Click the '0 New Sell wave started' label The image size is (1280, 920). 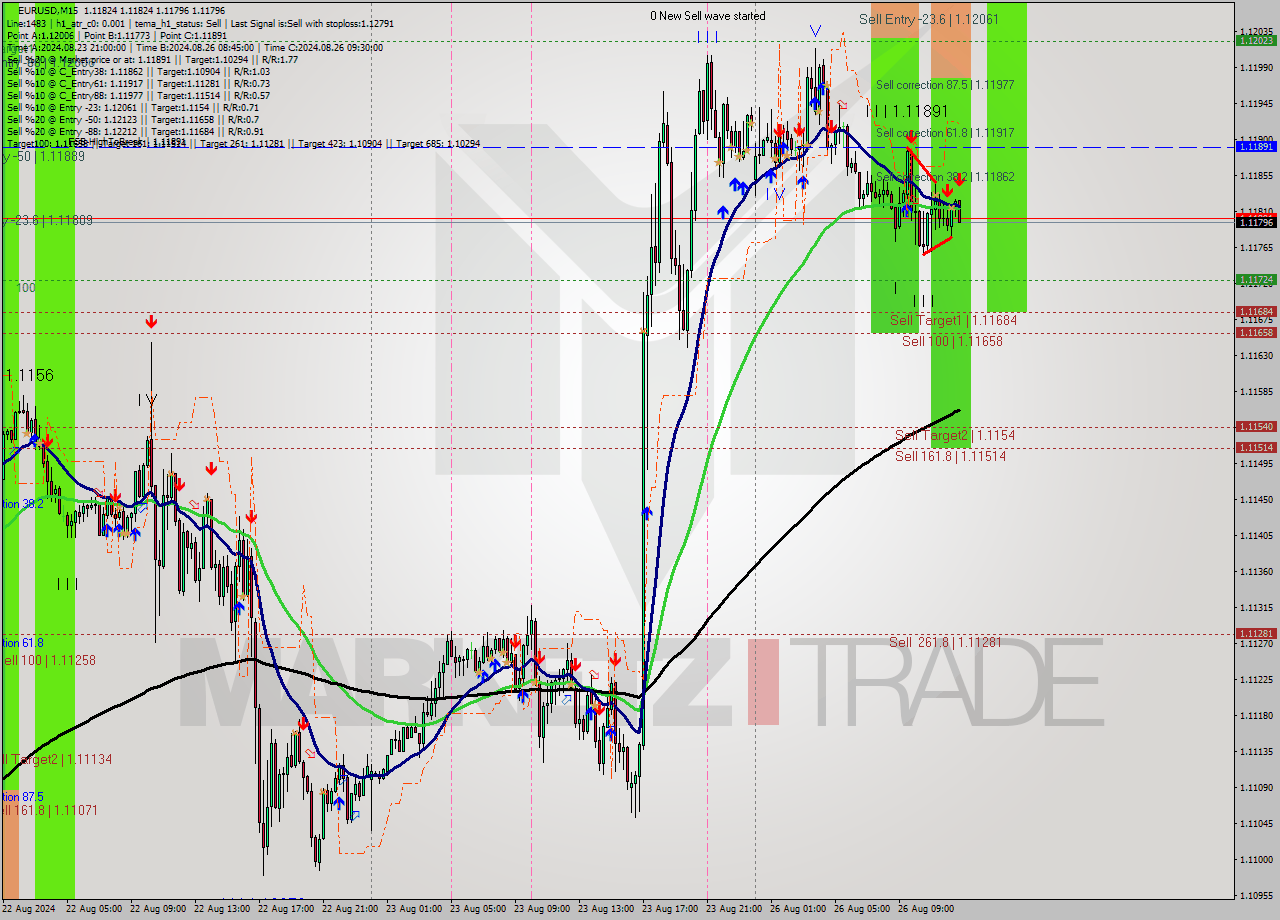pyautogui.click(x=708, y=16)
